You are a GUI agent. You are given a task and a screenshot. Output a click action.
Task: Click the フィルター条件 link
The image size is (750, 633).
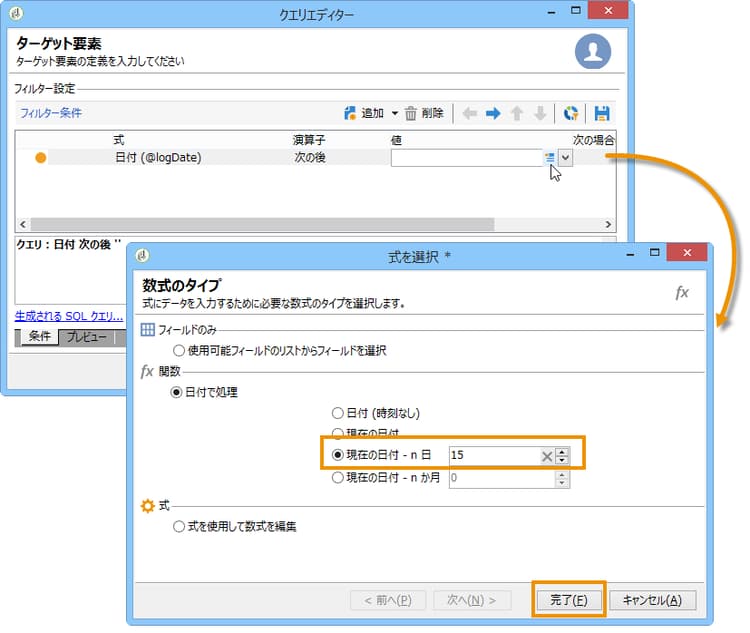tap(51, 113)
